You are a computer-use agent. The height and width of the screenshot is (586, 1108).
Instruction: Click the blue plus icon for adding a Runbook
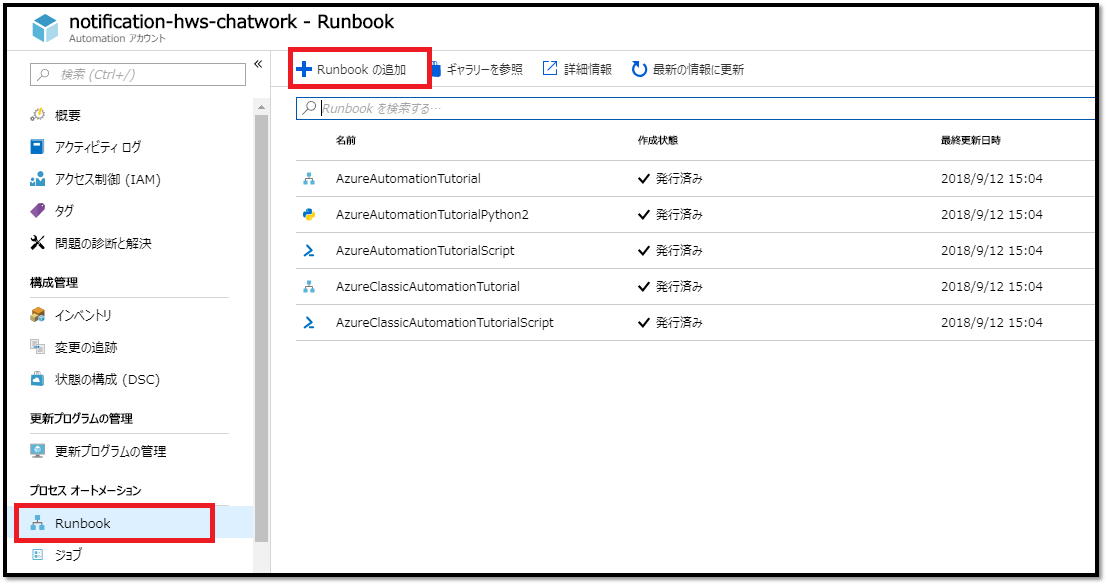tap(304, 69)
